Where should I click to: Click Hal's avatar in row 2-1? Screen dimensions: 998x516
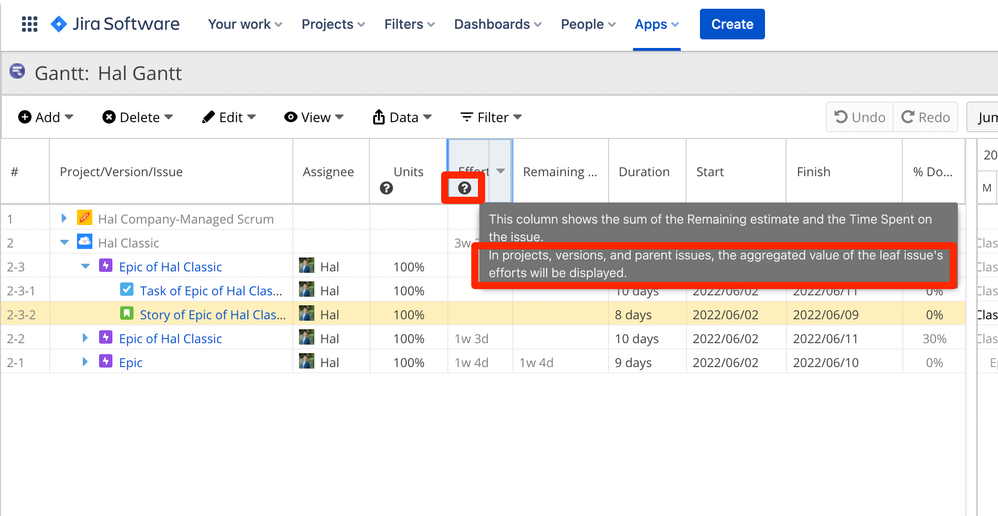pyautogui.click(x=306, y=362)
